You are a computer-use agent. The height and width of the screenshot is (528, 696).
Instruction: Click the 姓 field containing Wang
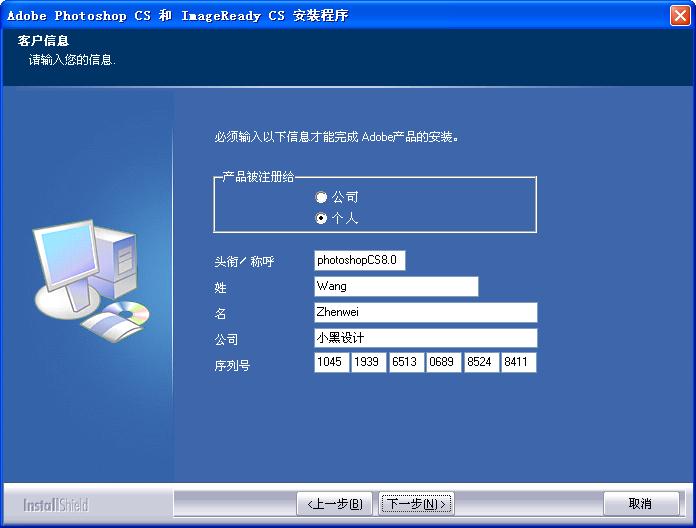click(396, 286)
